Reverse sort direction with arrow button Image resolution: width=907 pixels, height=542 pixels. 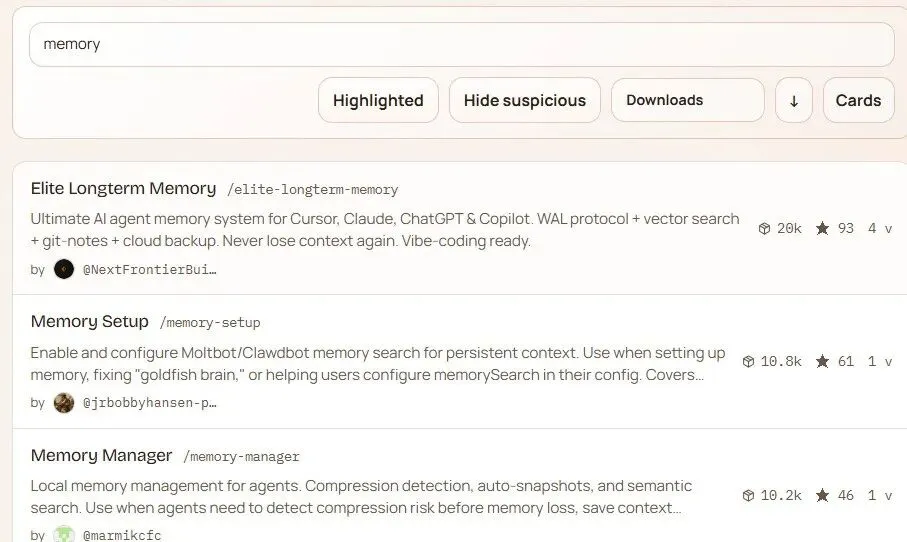pos(794,100)
